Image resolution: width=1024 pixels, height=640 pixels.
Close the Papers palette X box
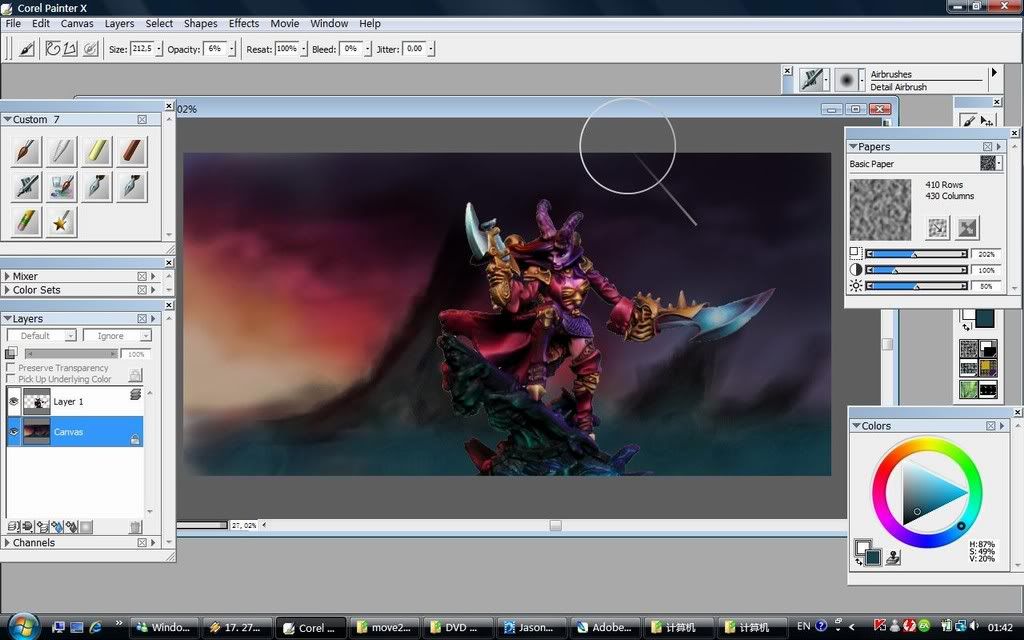(x=987, y=147)
